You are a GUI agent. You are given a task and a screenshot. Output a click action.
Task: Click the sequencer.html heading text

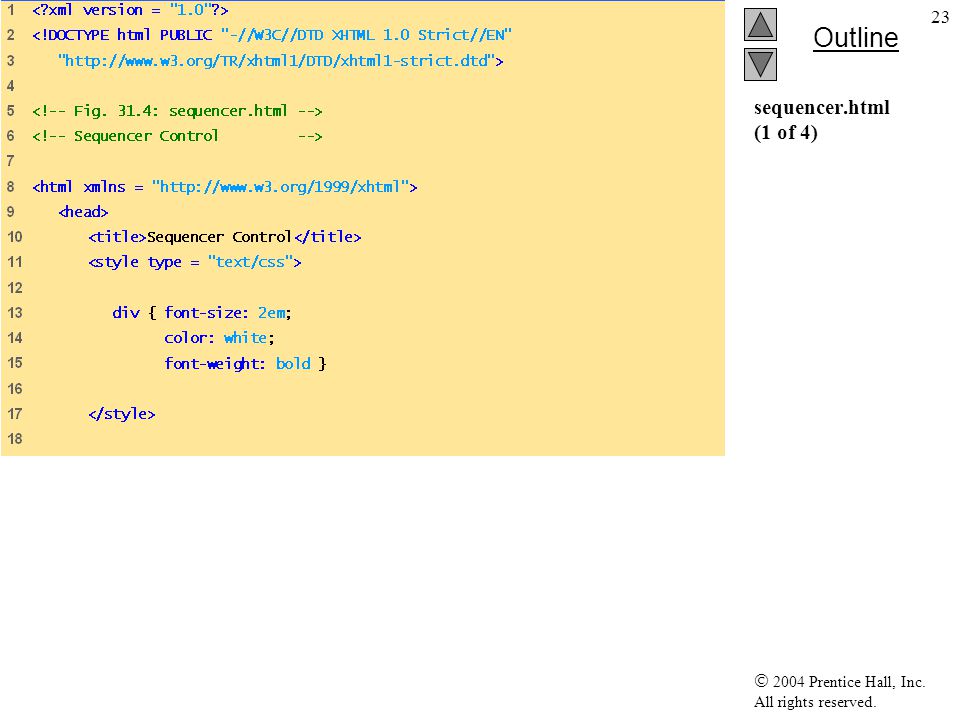point(822,108)
